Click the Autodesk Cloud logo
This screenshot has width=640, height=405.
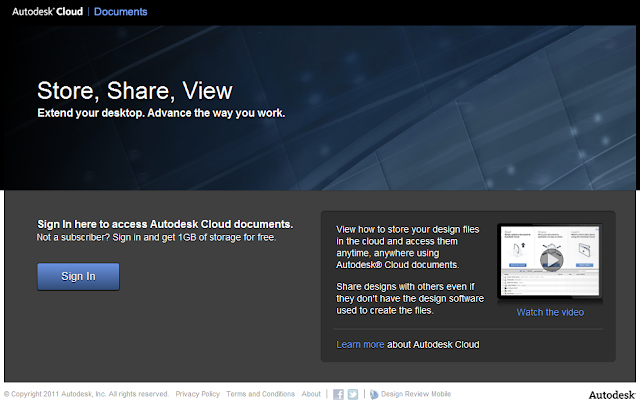47,11
